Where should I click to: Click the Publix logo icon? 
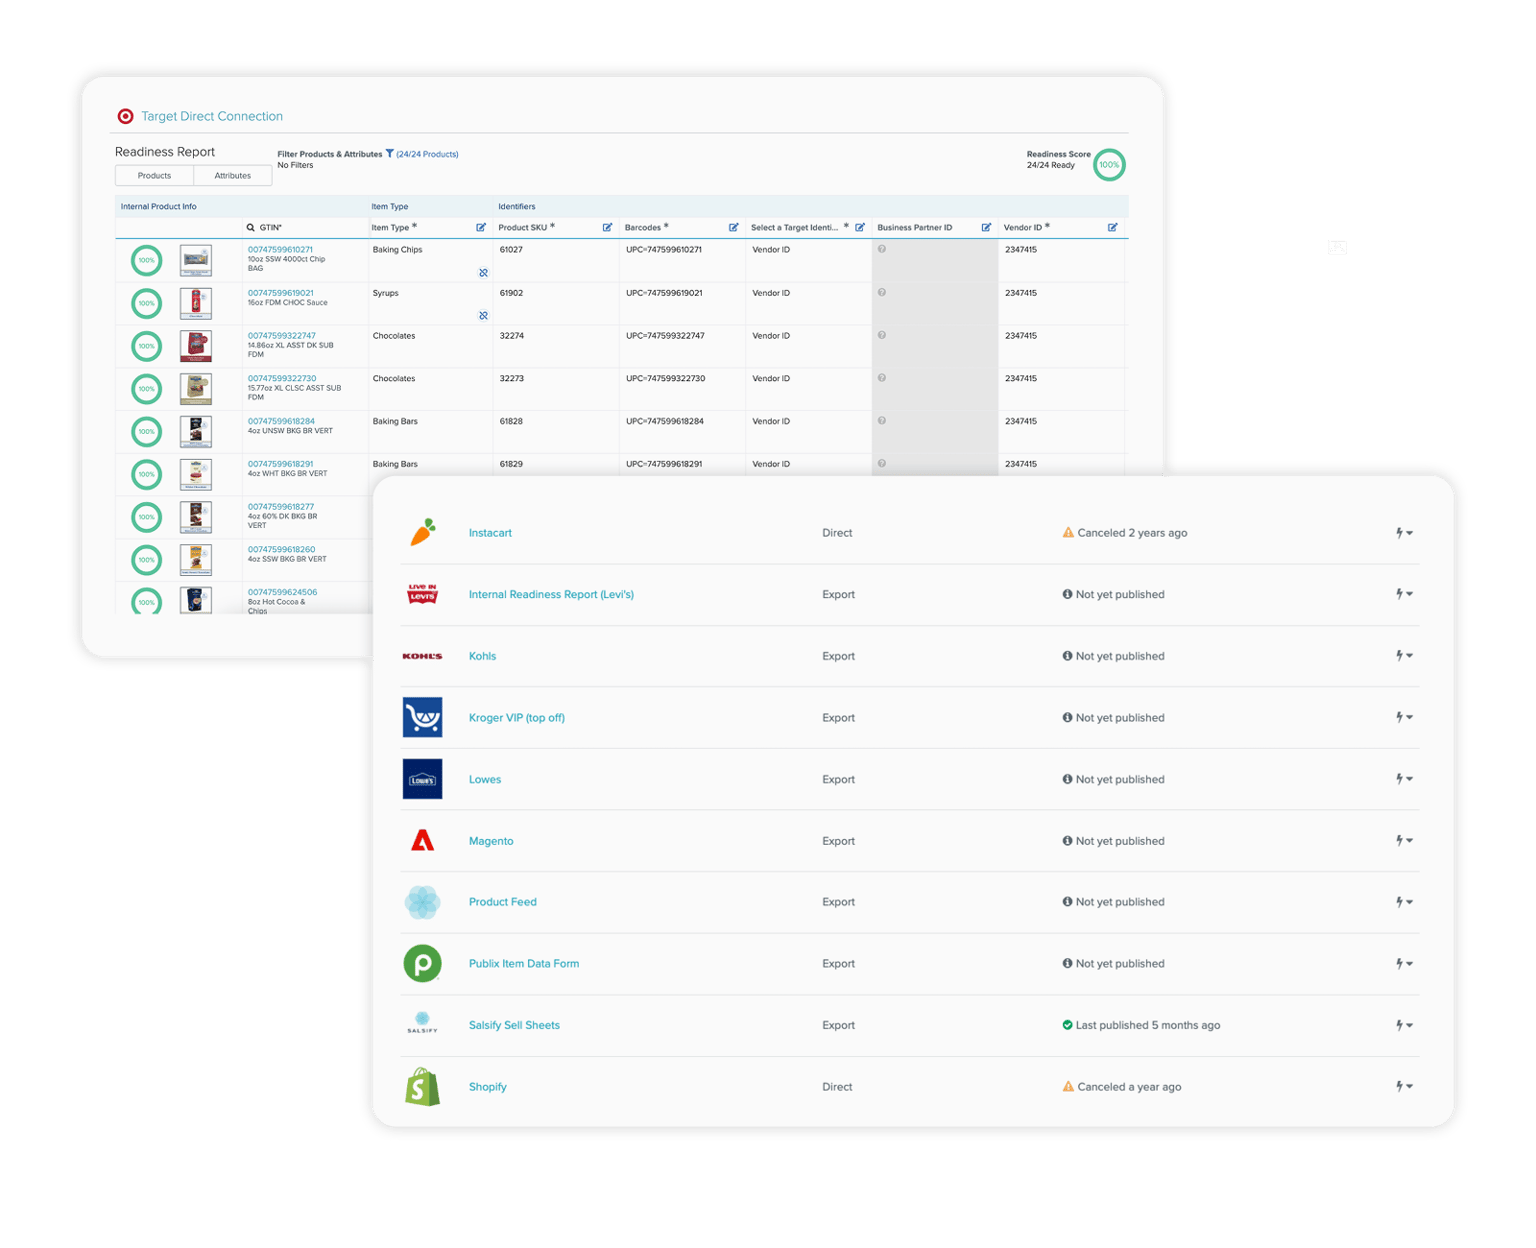coord(422,963)
